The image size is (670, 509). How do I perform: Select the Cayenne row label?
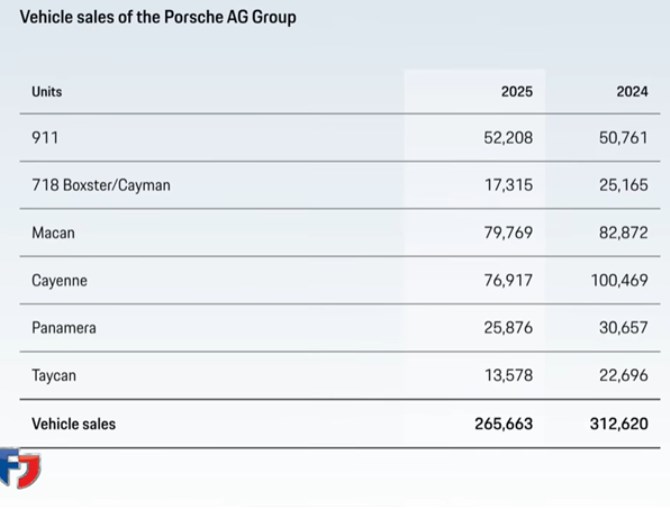click(59, 281)
